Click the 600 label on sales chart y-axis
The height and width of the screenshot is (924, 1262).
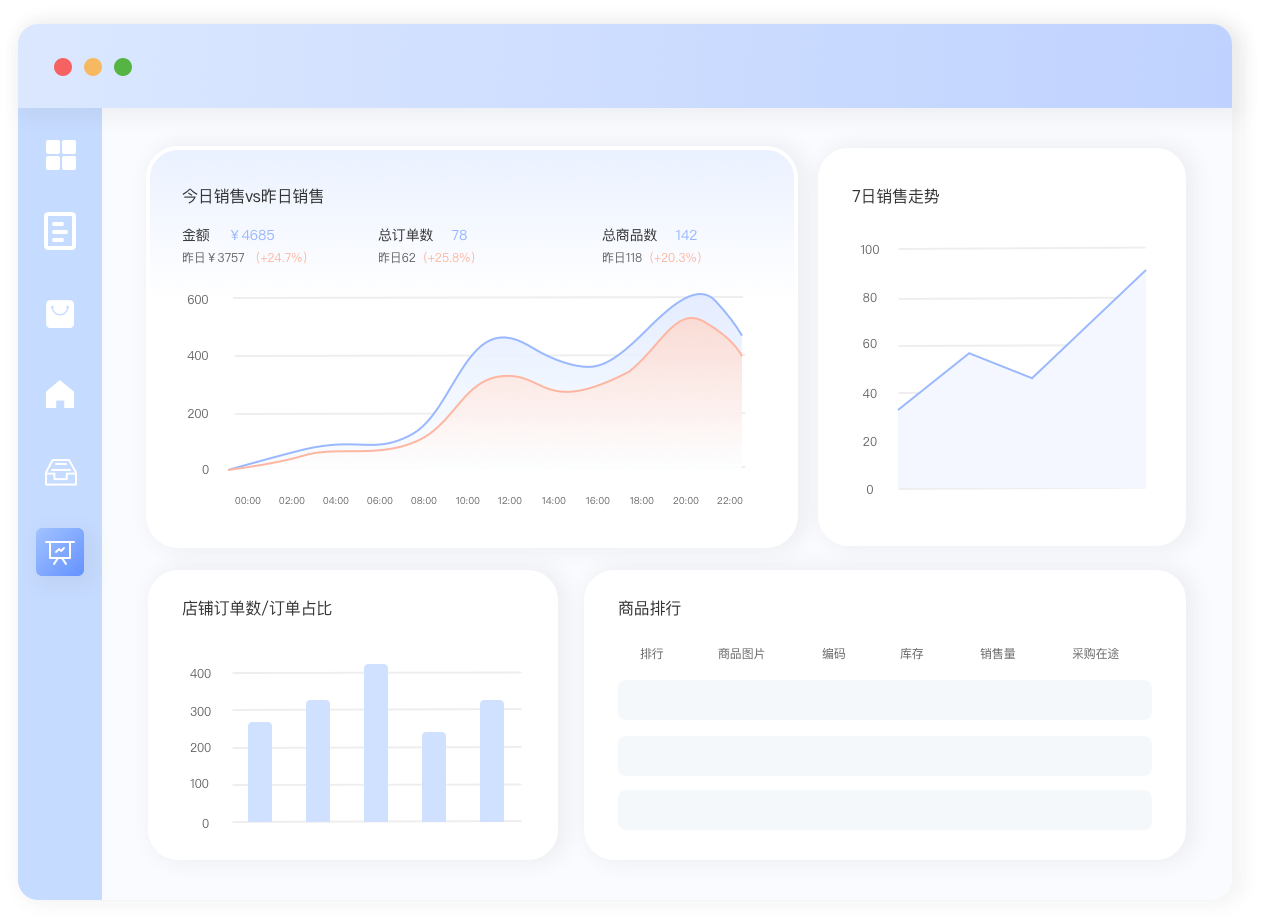point(198,300)
